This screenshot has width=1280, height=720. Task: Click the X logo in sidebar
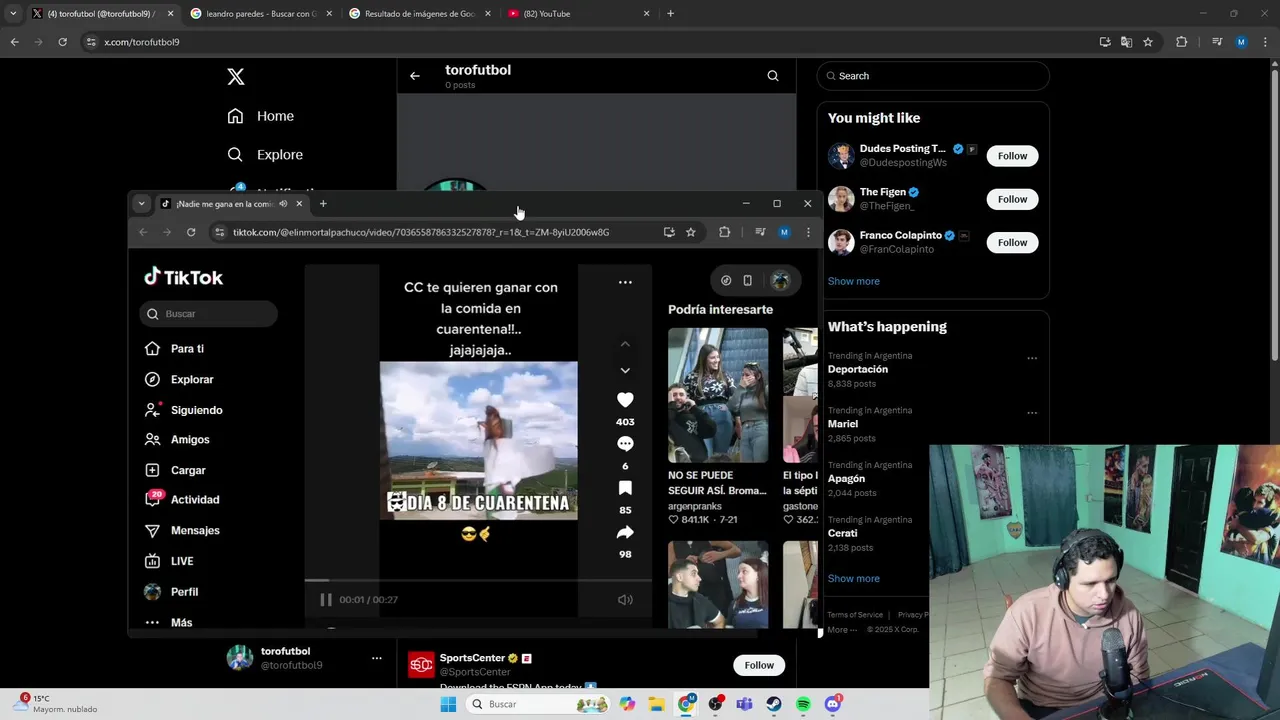point(236,77)
